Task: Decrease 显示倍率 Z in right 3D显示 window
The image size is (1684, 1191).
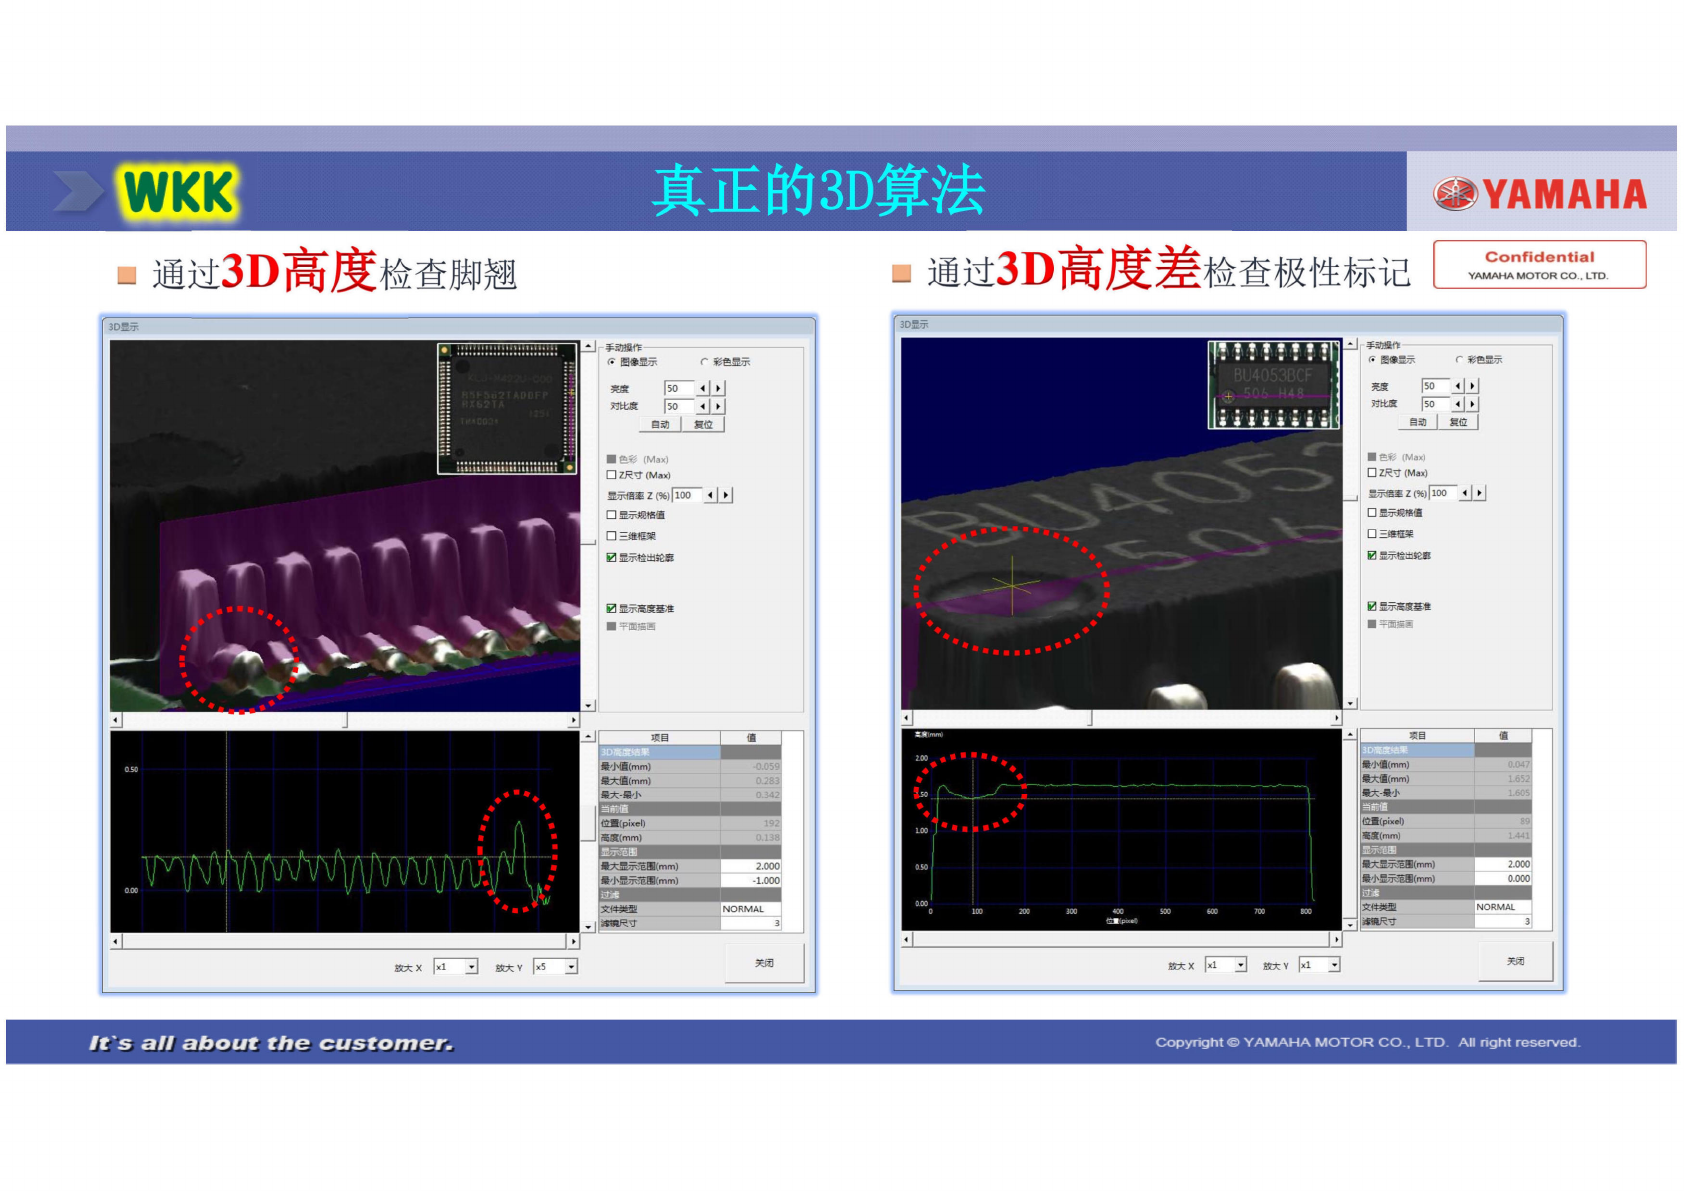Action: pos(1465,493)
